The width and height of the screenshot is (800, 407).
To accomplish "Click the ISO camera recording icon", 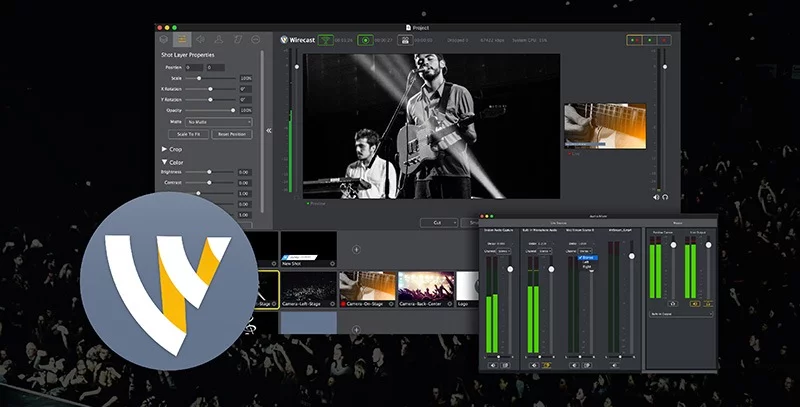I will 405,40.
